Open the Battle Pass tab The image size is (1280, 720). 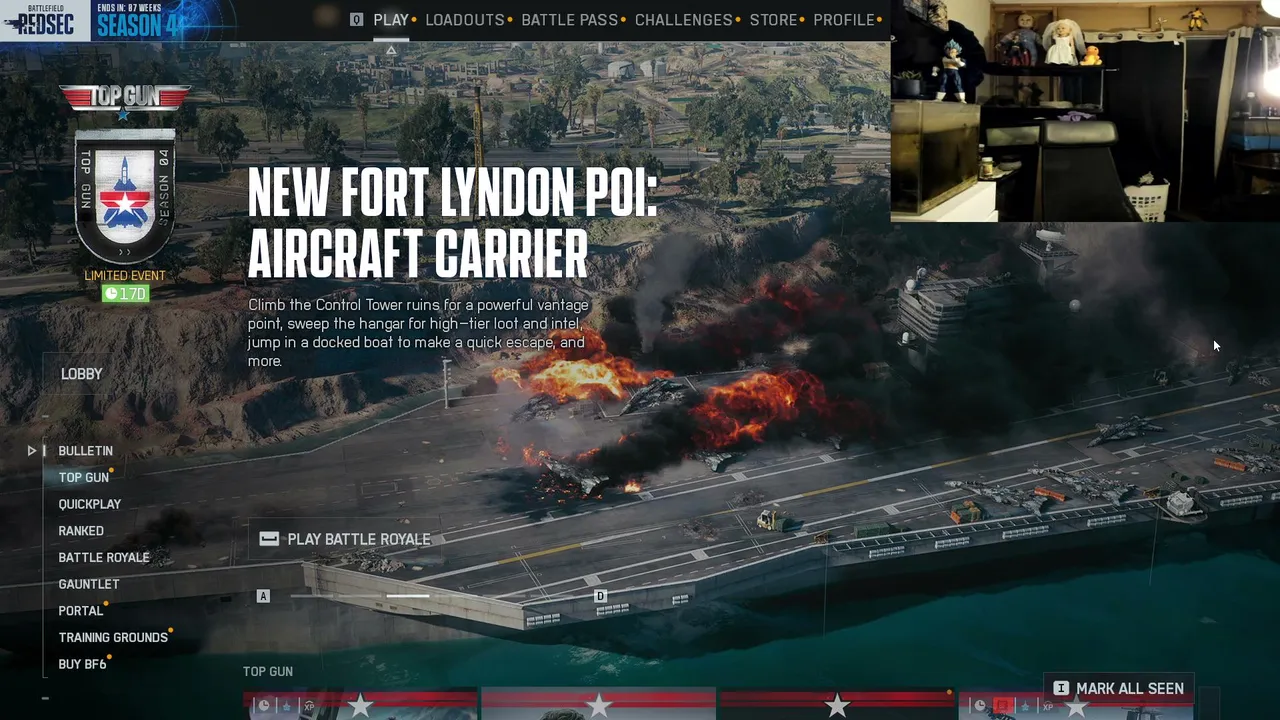[x=570, y=20]
